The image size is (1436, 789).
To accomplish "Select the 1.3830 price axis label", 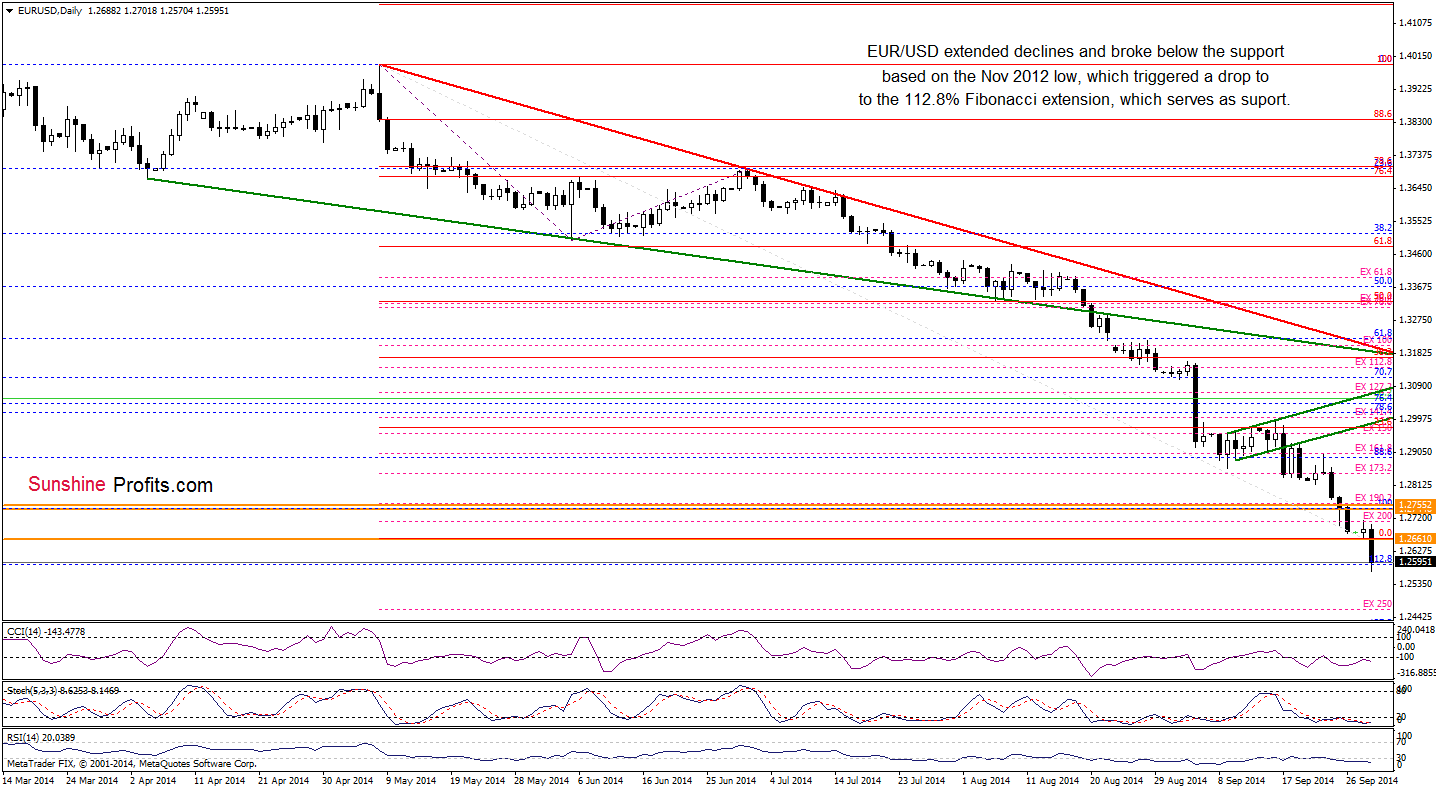I will [1416, 121].
